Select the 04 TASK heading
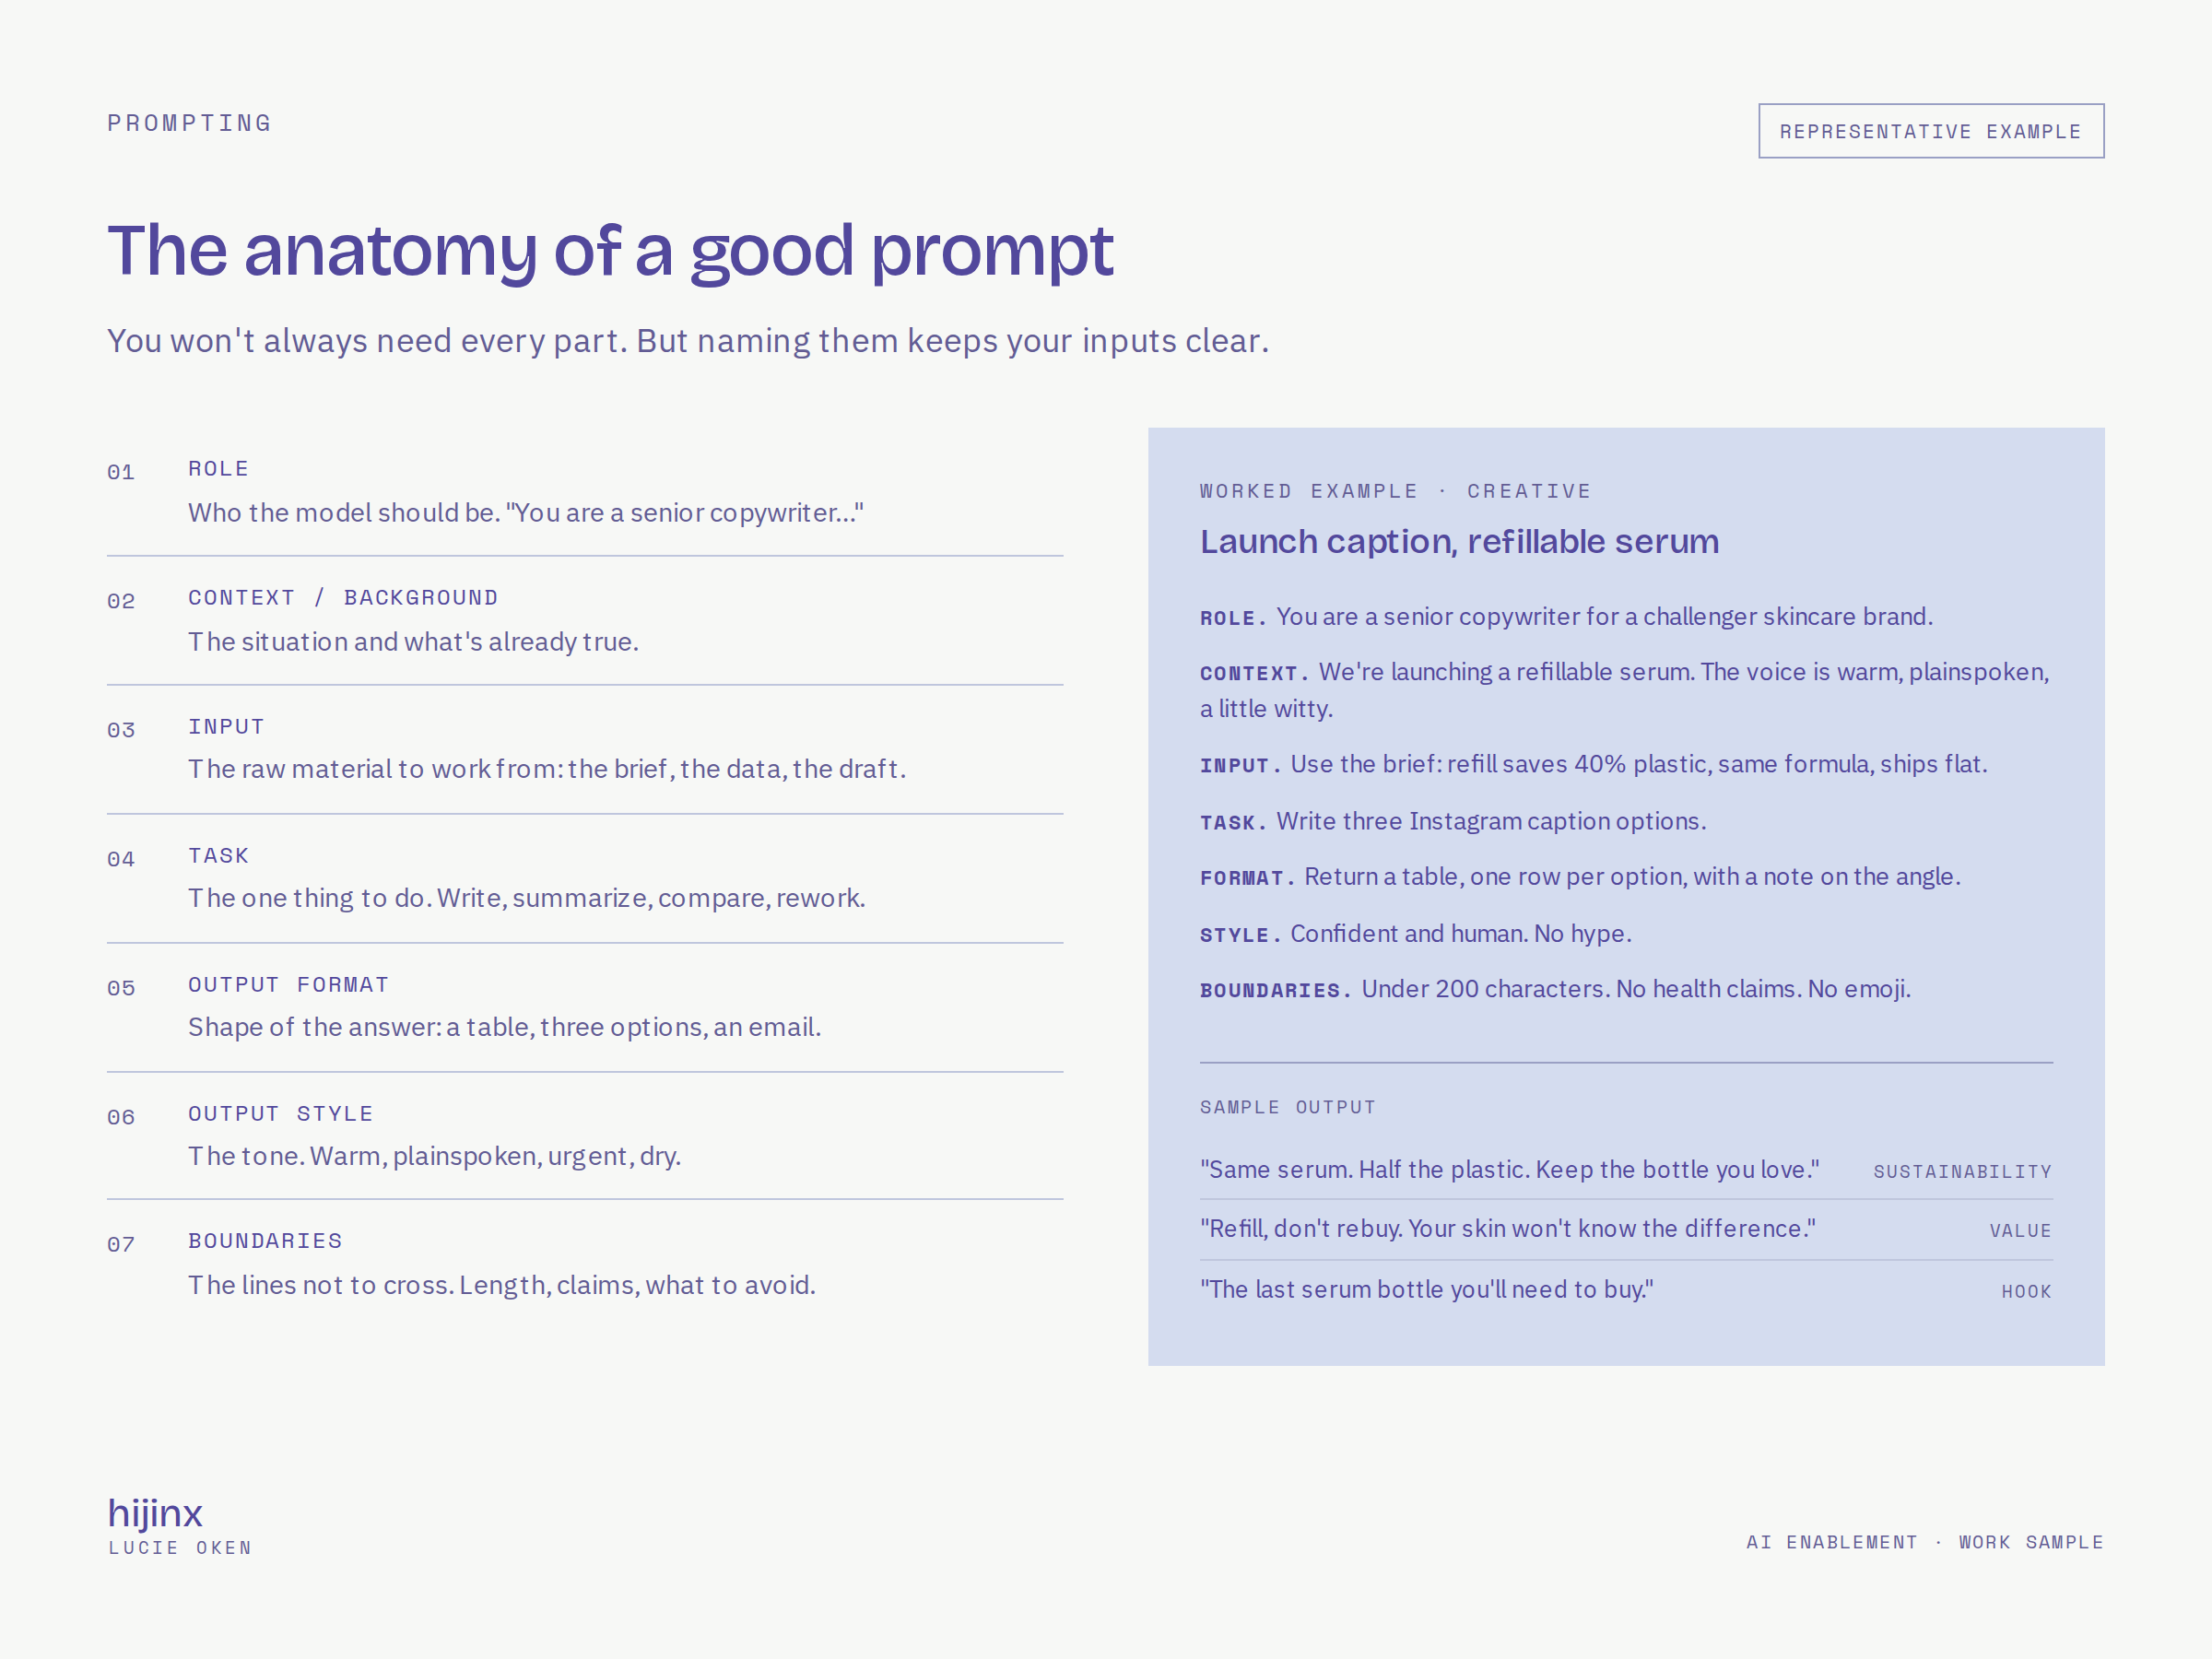This screenshot has height=1659, width=2212. (x=218, y=856)
